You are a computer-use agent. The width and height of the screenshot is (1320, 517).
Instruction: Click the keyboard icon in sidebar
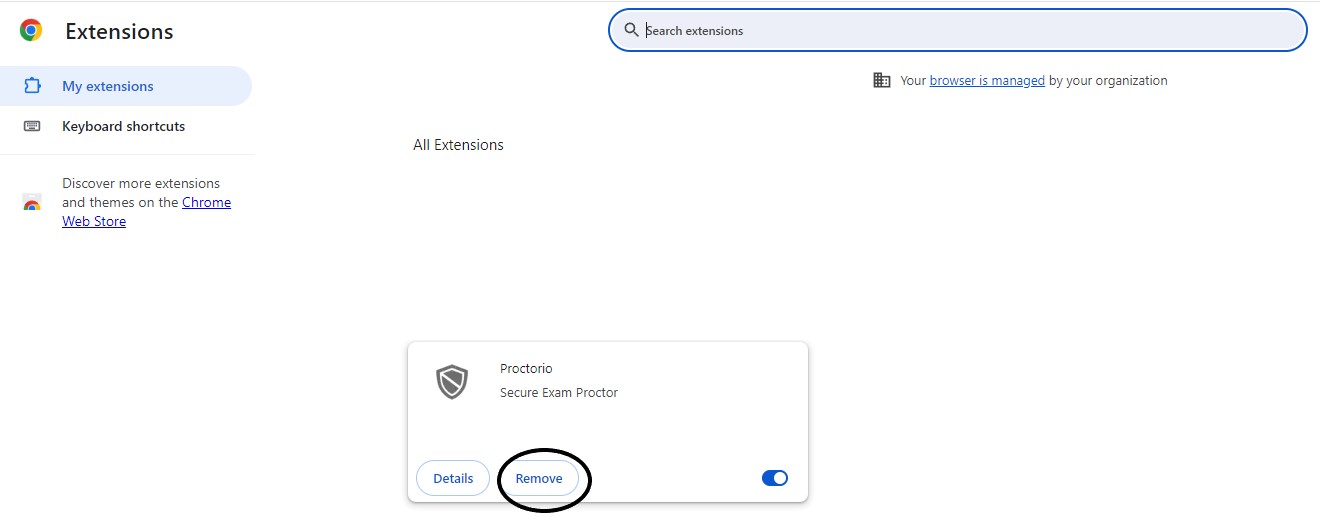click(x=32, y=126)
